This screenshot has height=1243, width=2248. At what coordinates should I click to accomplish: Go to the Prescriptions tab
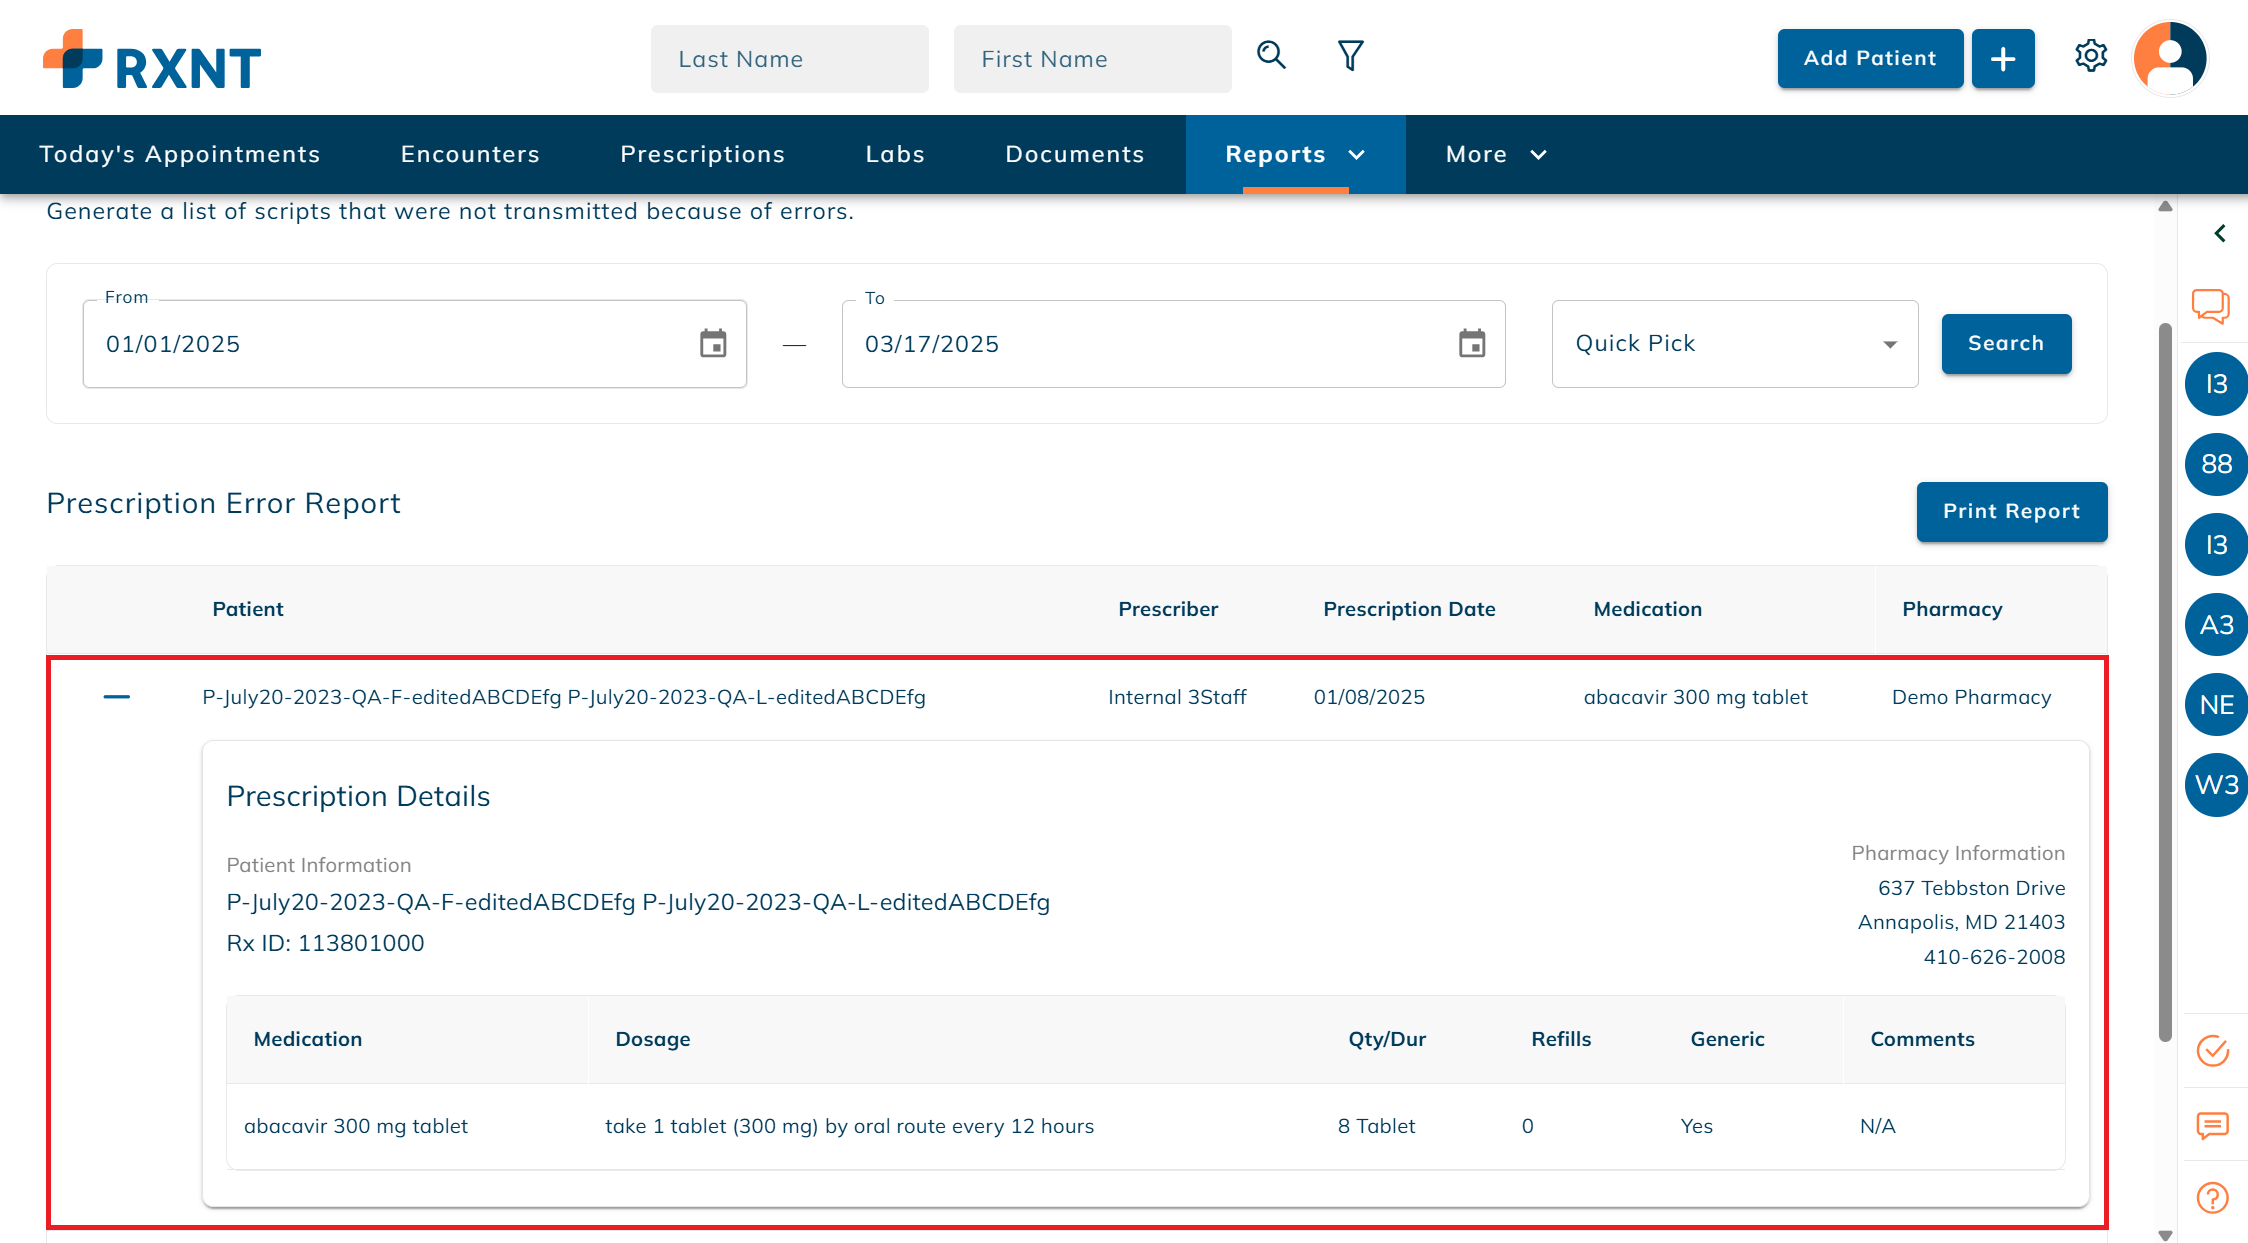702,154
